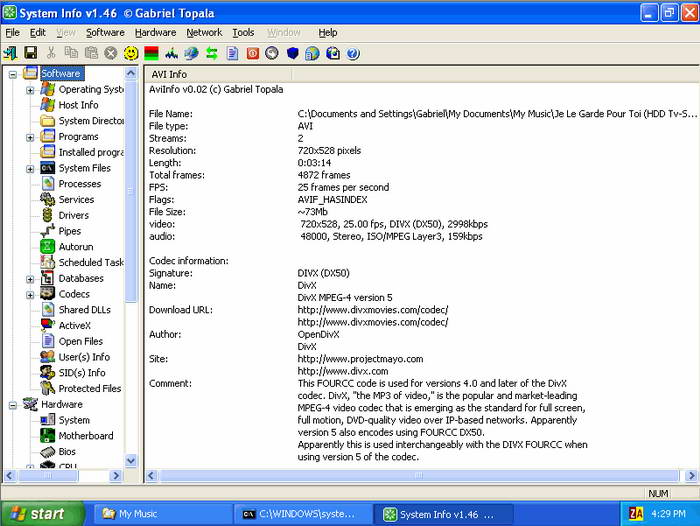Click the round dark clock icon
This screenshot has height=526, width=700.
point(272,54)
